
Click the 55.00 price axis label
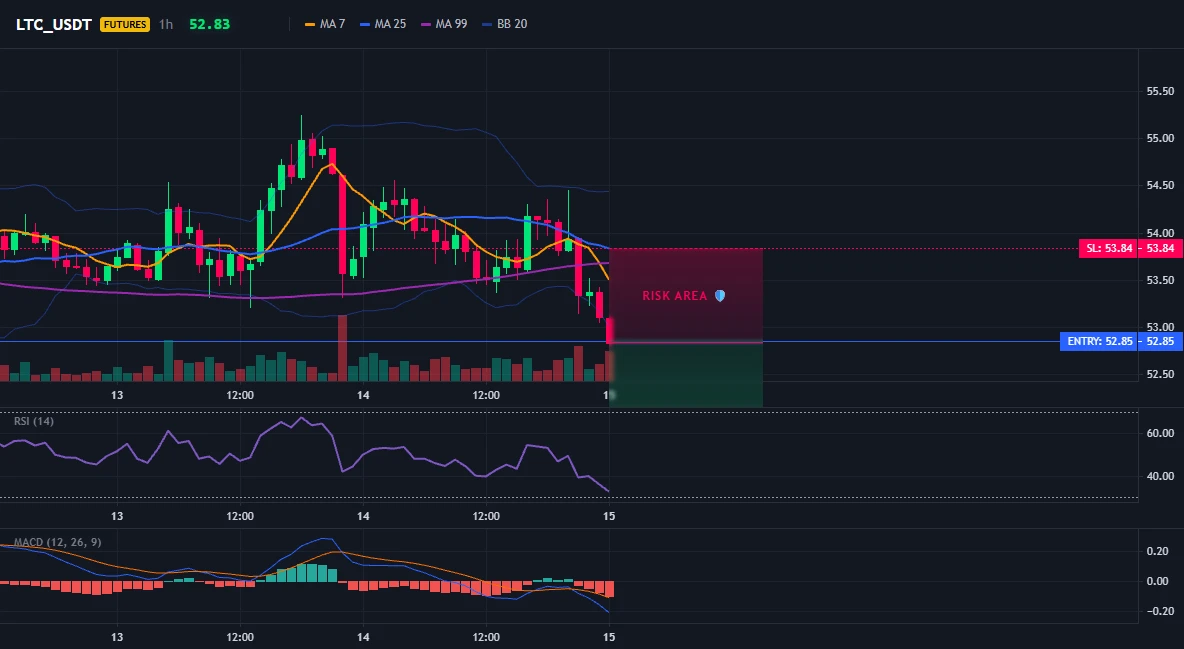1160,138
